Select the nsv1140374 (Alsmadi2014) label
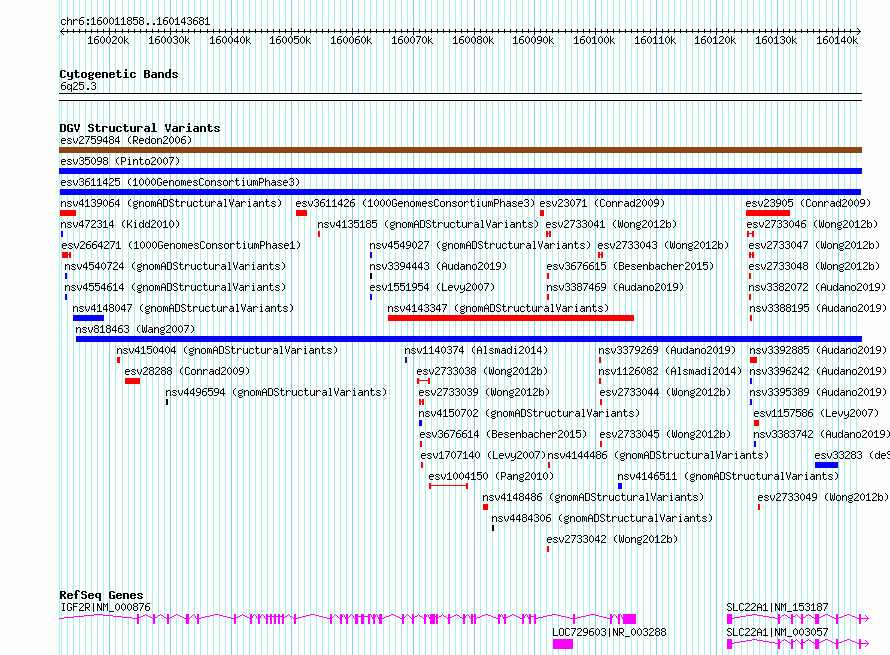Screen dimensions: 890x655 (476, 350)
